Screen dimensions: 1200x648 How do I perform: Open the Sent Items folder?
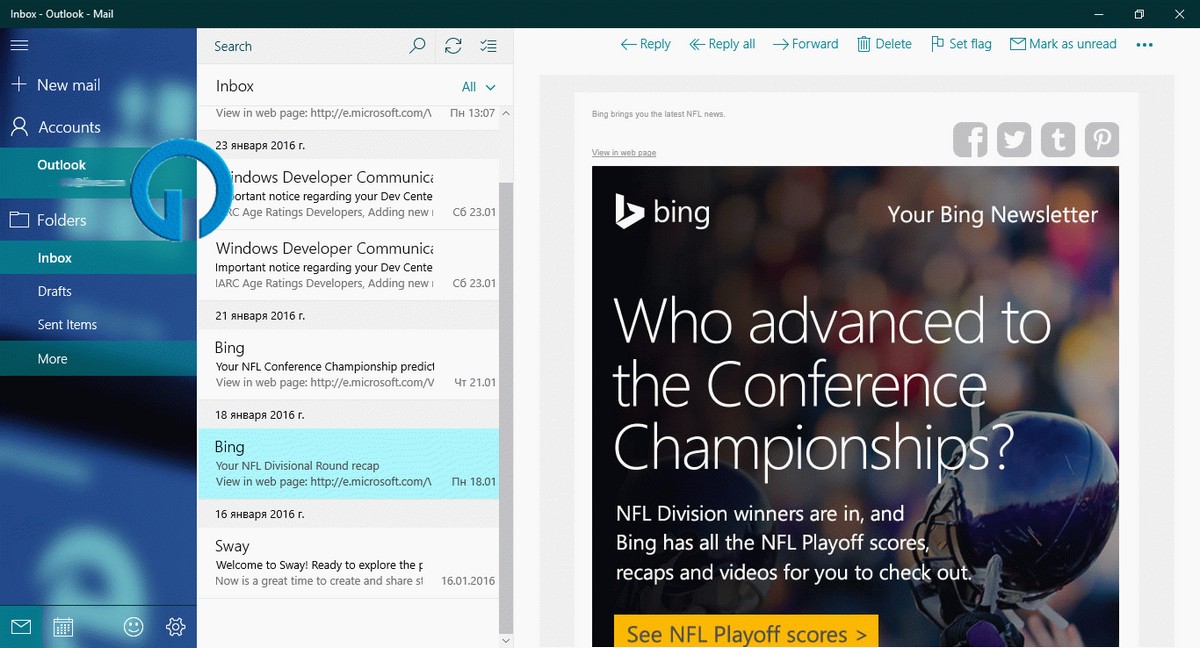coord(98,324)
